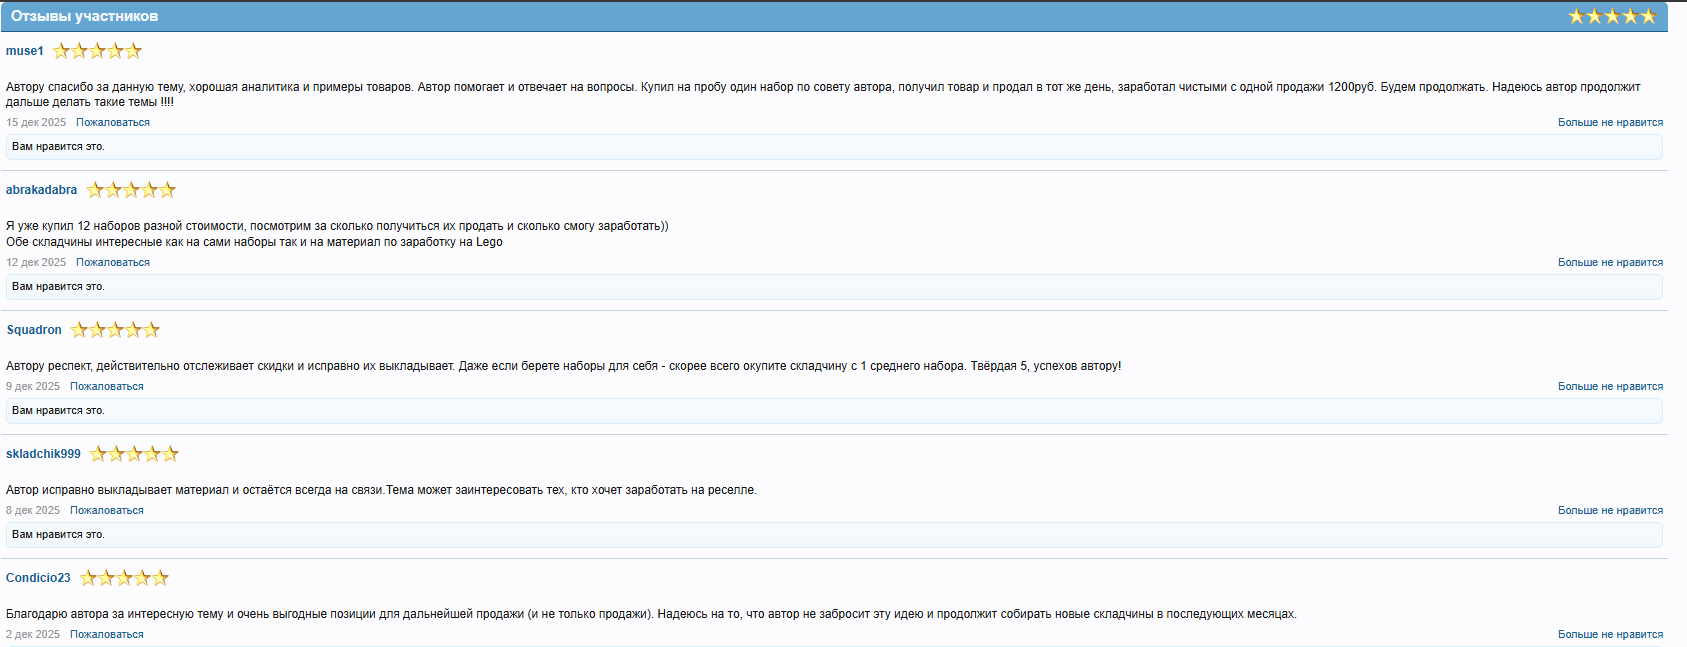Click date 12 дек 2025
This screenshot has height=647, width=1687.
coord(36,262)
